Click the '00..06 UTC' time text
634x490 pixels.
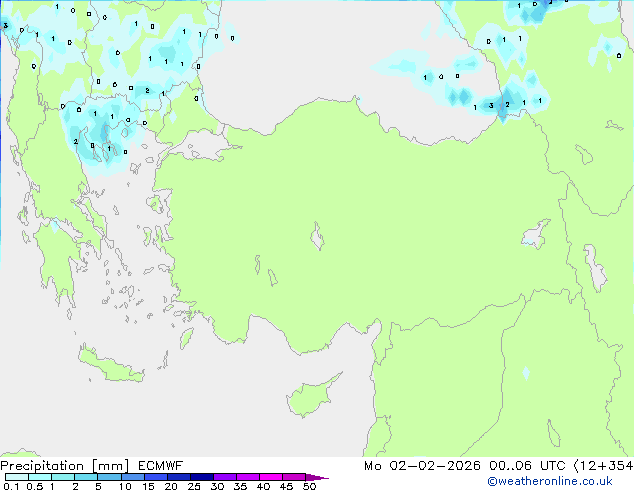coord(527,466)
